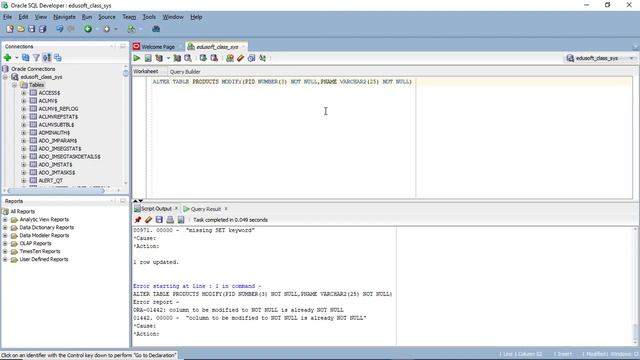Open the File menu

click(x=7, y=17)
